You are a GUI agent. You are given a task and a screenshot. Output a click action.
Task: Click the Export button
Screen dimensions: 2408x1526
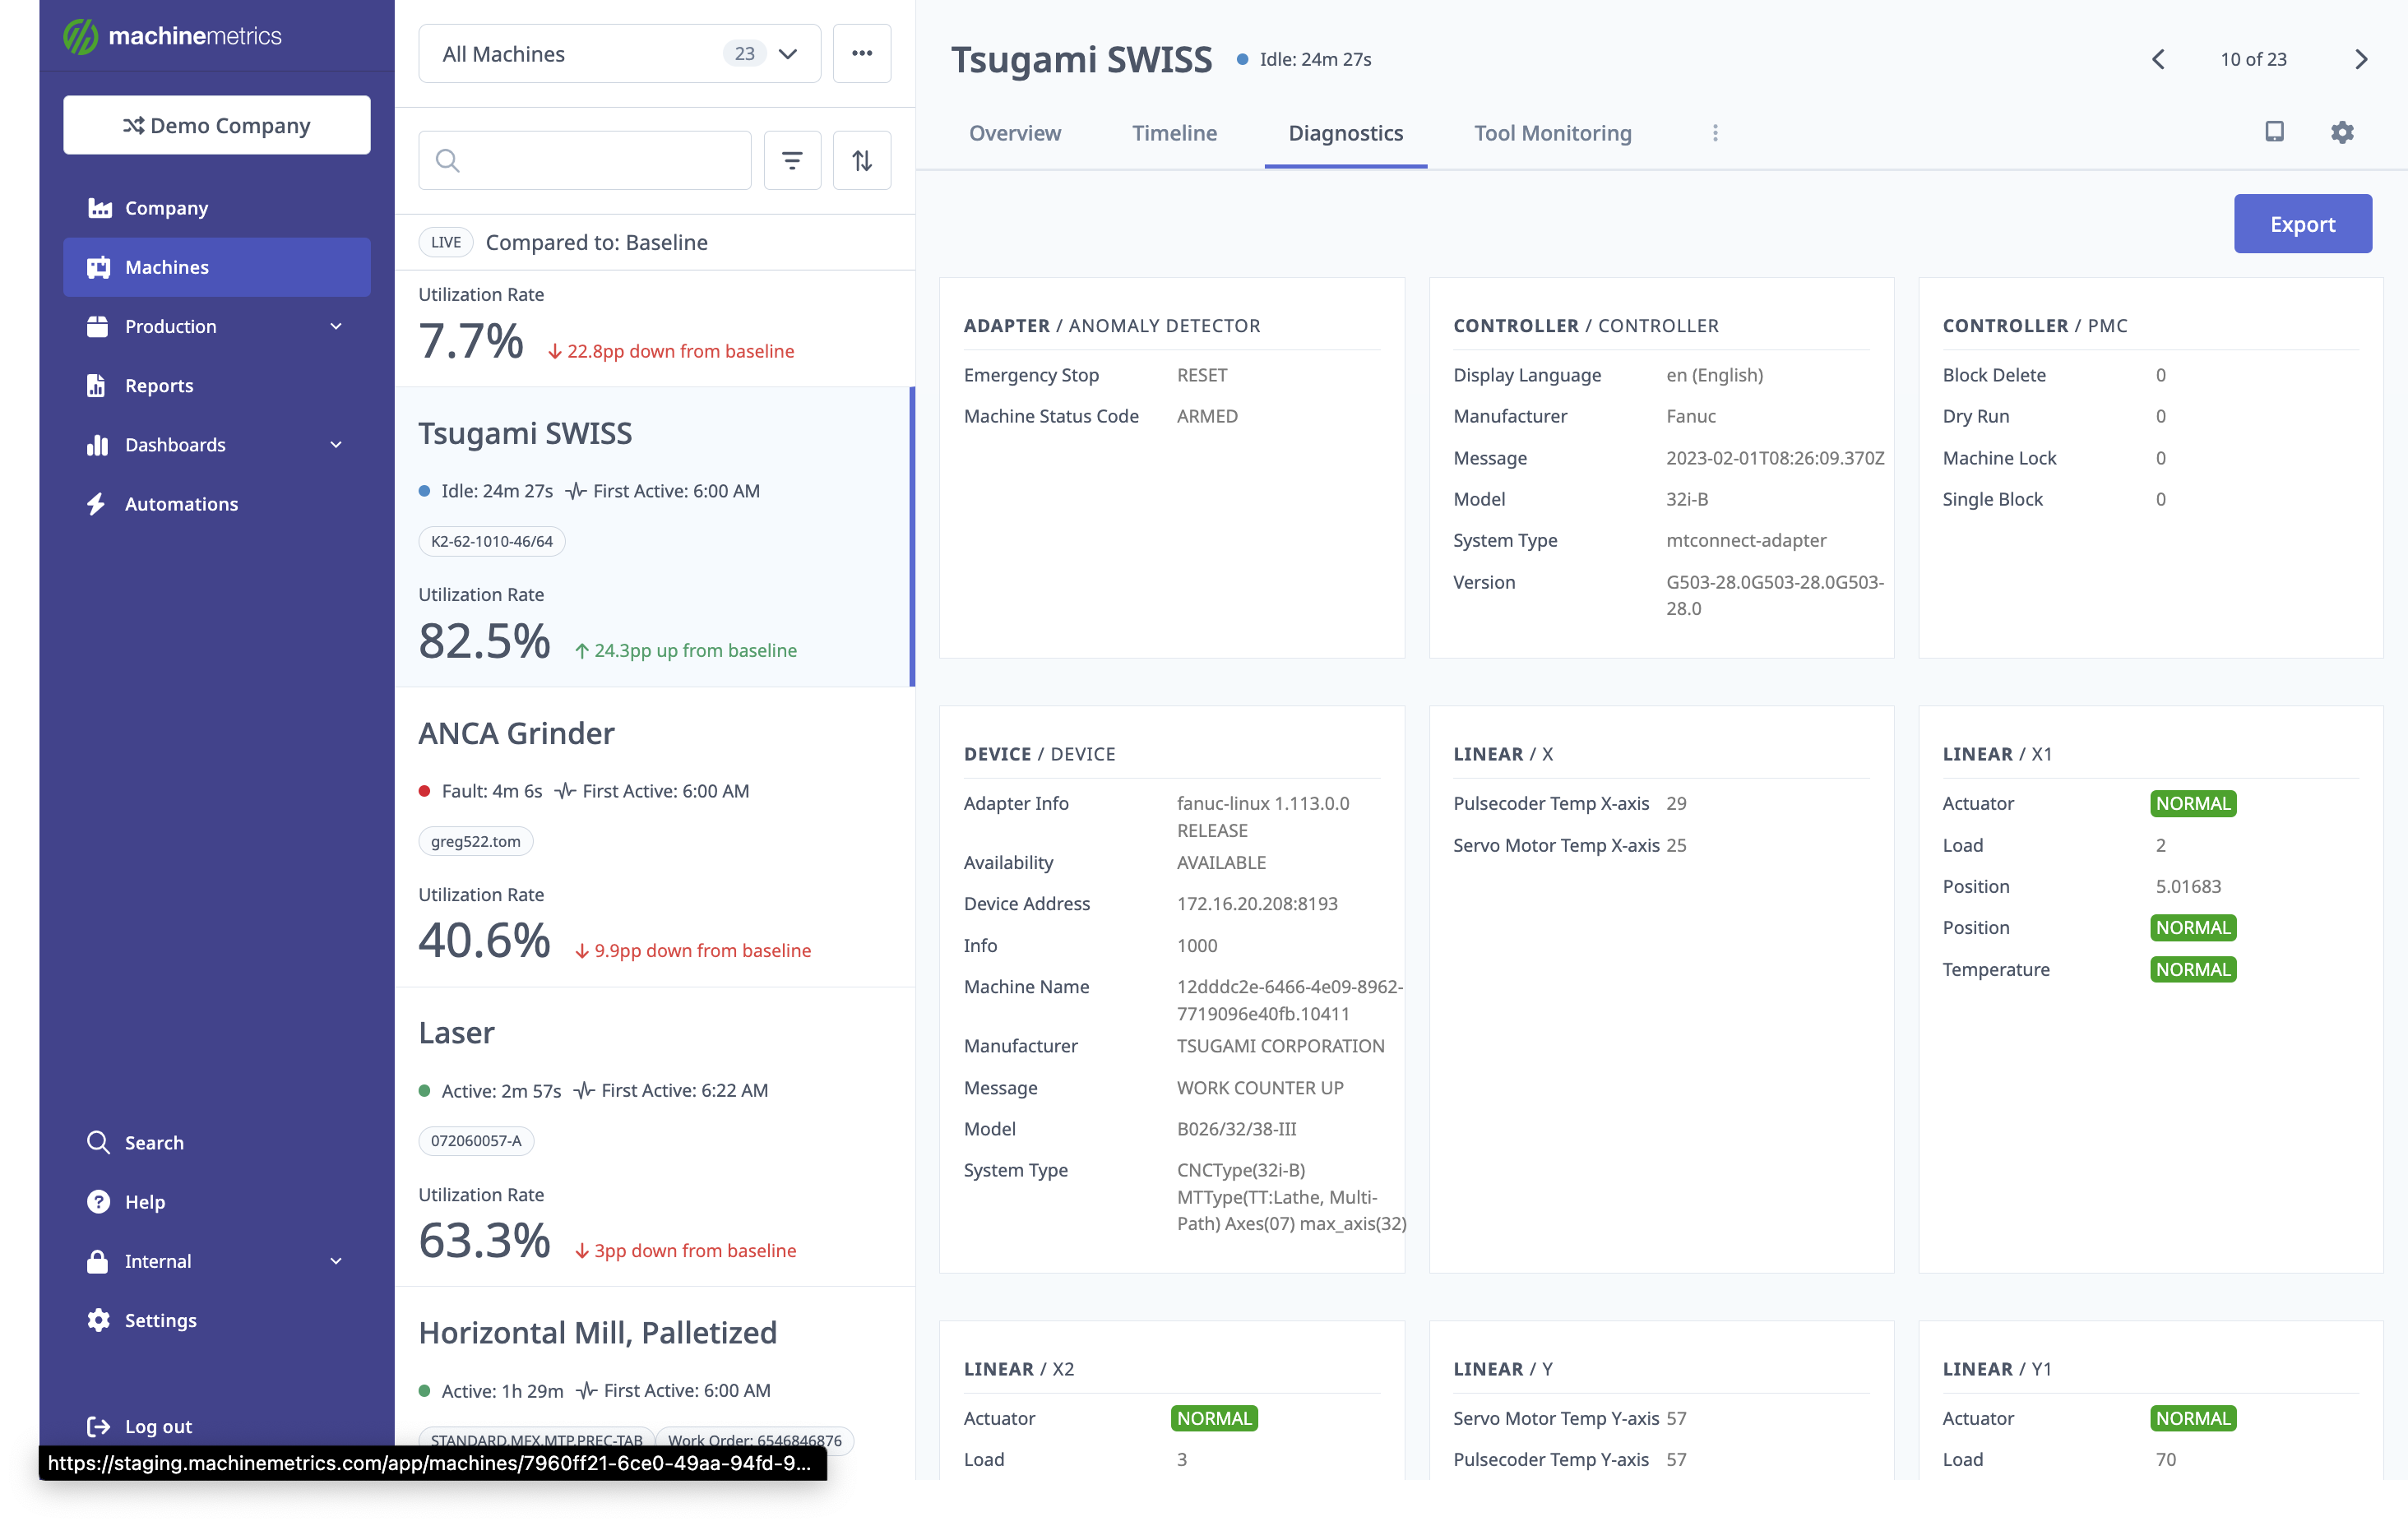click(x=2302, y=224)
